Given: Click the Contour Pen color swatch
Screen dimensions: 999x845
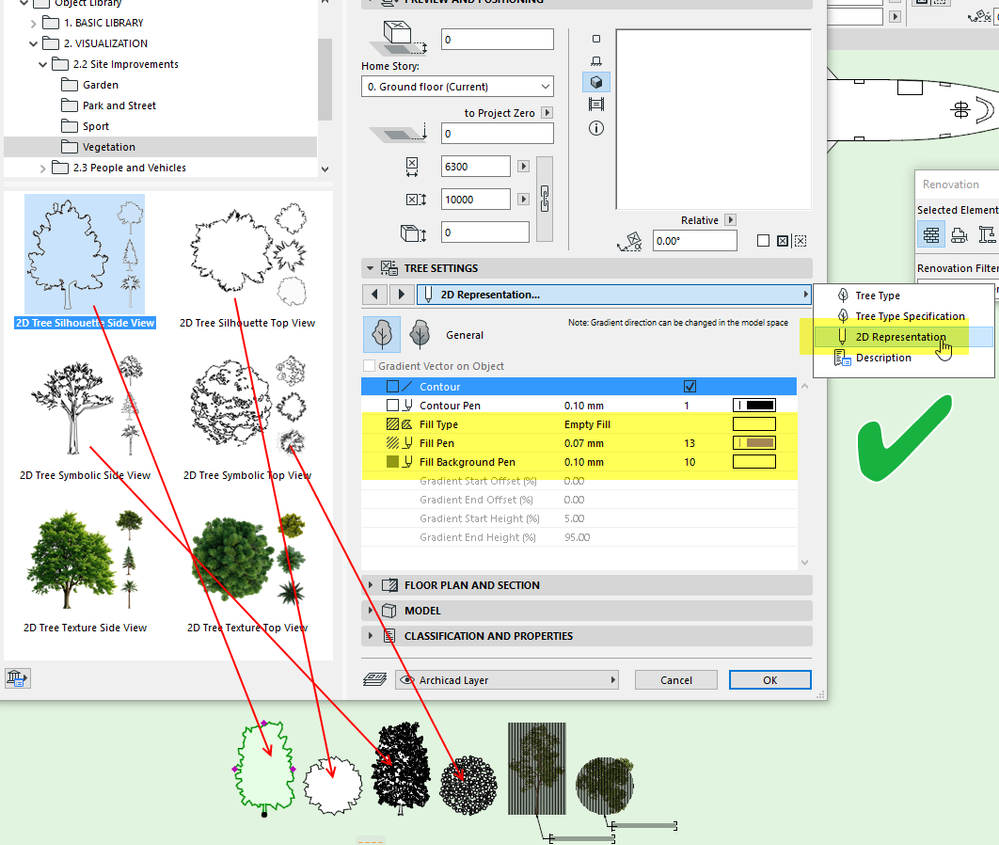Looking at the screenshot, I should click(x=754, y=405).
